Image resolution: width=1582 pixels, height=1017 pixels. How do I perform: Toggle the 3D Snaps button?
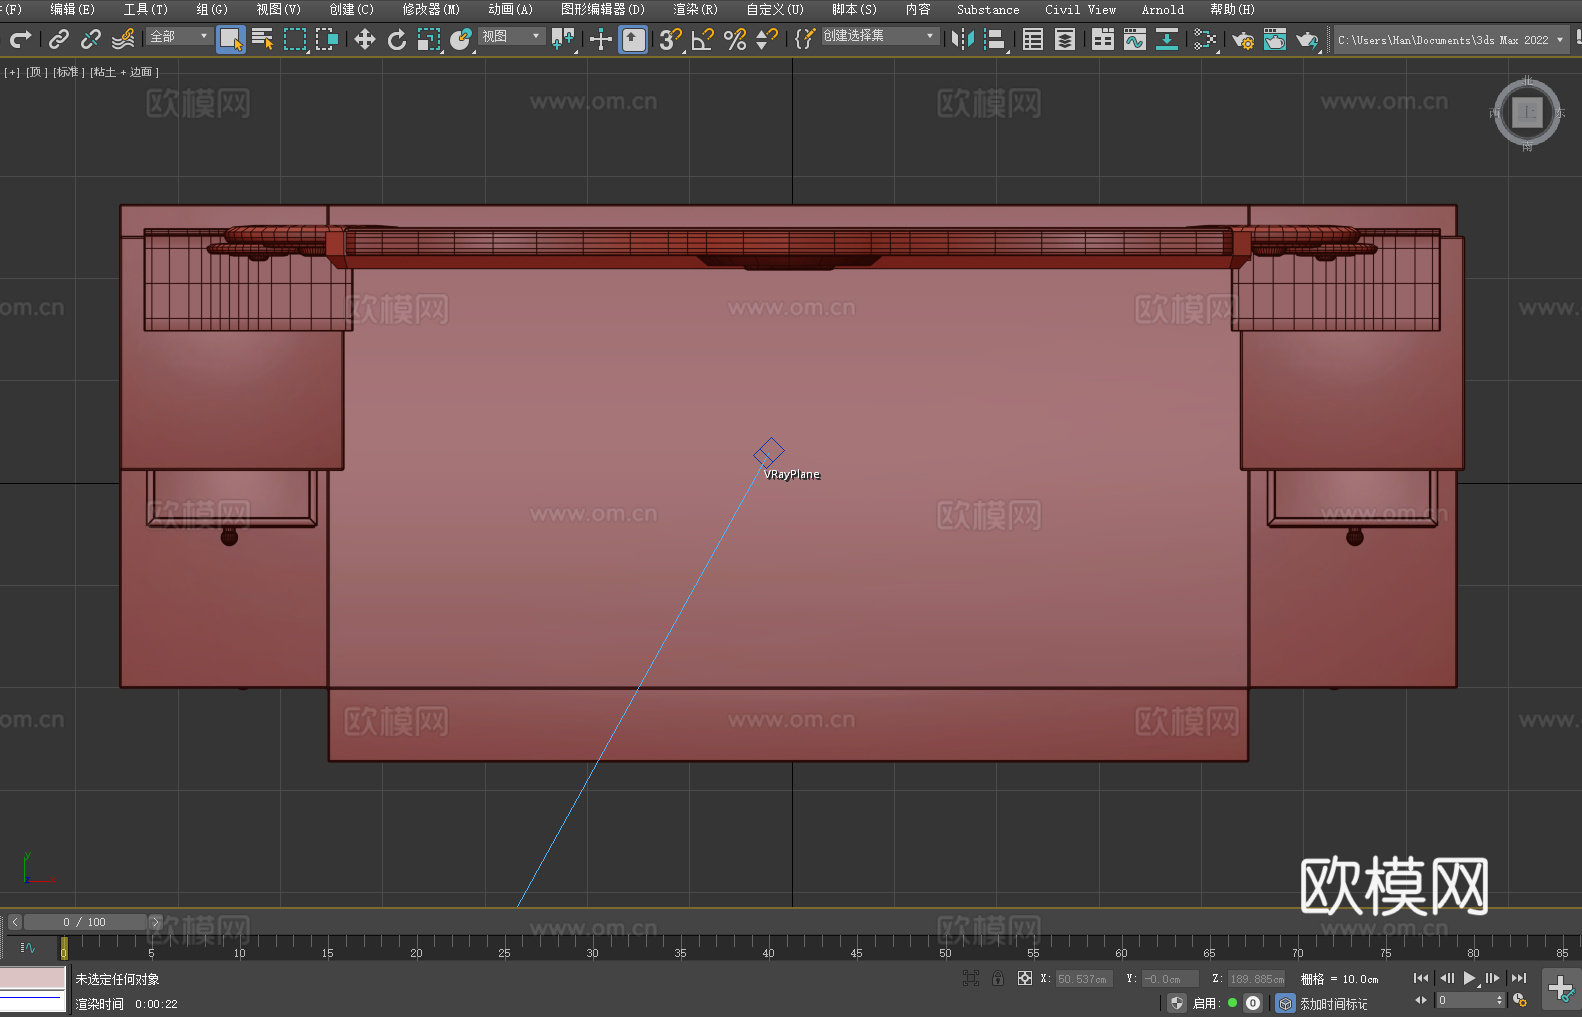click(669, 39)
